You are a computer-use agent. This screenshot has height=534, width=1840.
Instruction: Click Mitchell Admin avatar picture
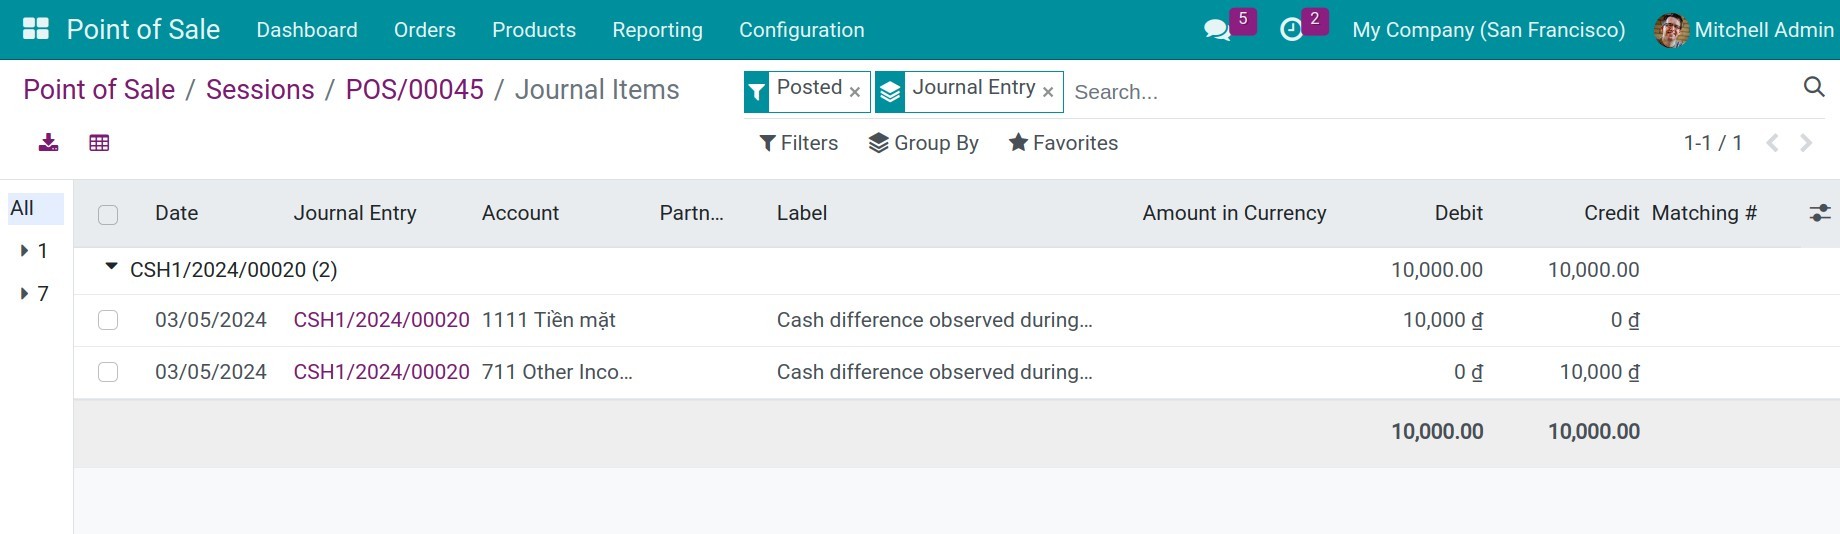pyautogui.click(x=1671, y=30)
